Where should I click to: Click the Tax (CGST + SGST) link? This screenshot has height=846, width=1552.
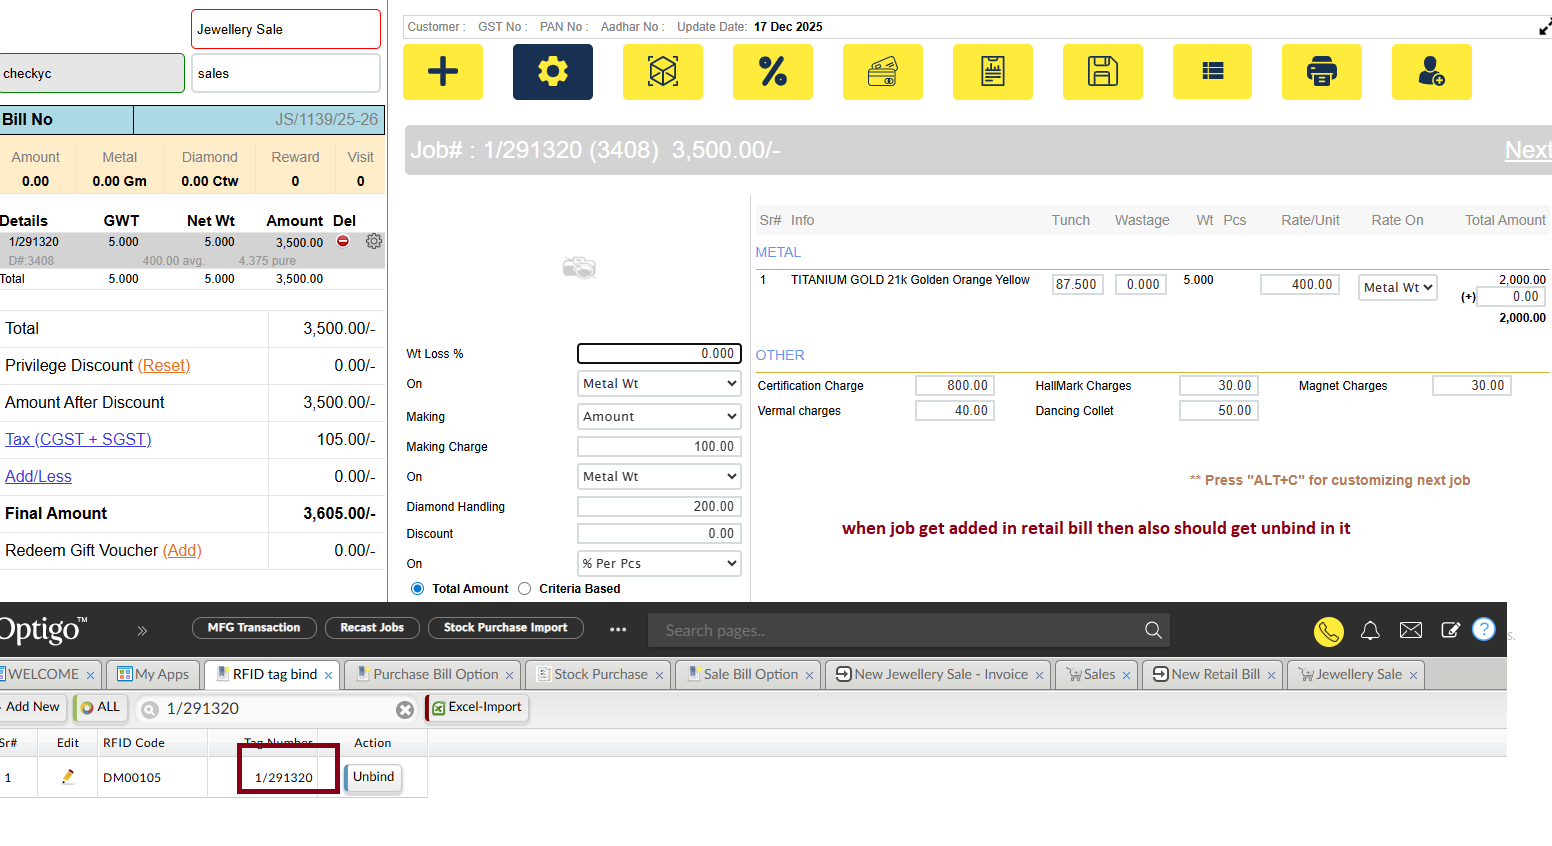(78, 439)
